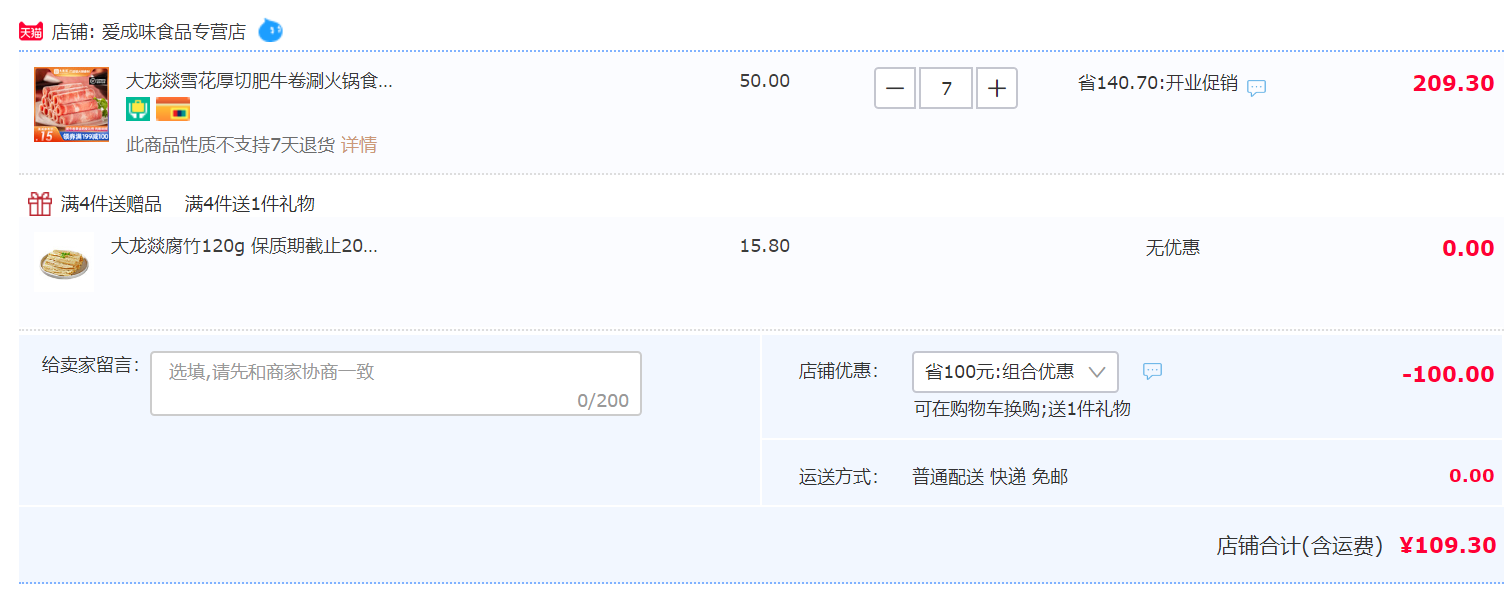Click the 满4件送1件礼物 promotion text
1512x596 pixels.
pos(250,204)
